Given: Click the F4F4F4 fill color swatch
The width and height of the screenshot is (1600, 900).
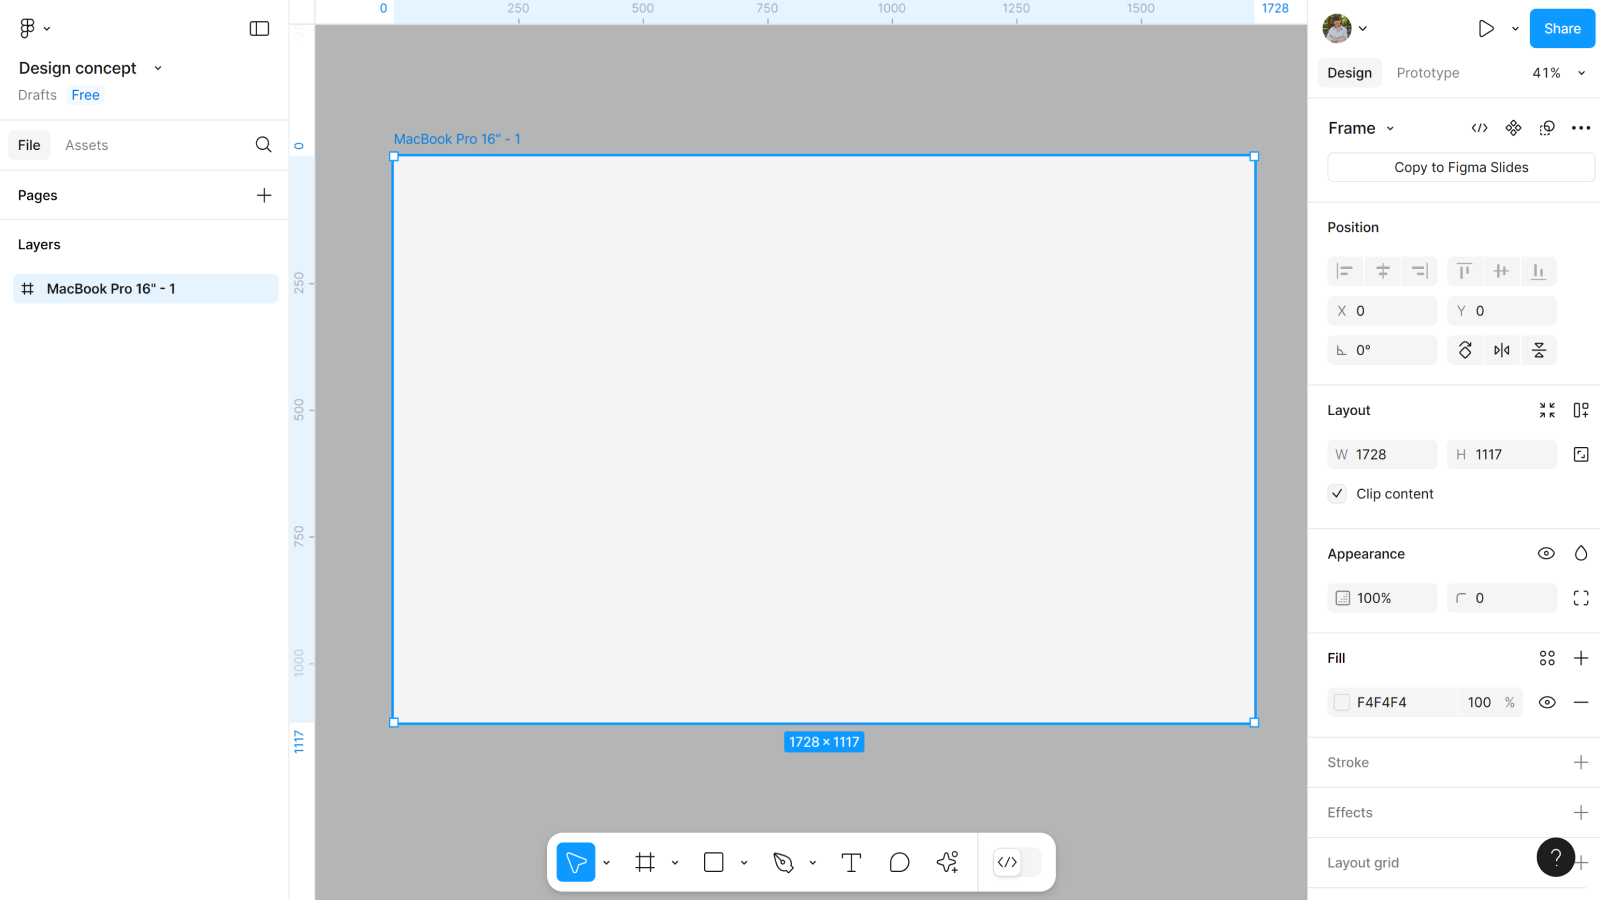Looking at the screenshot, I should coord(1342,702).
